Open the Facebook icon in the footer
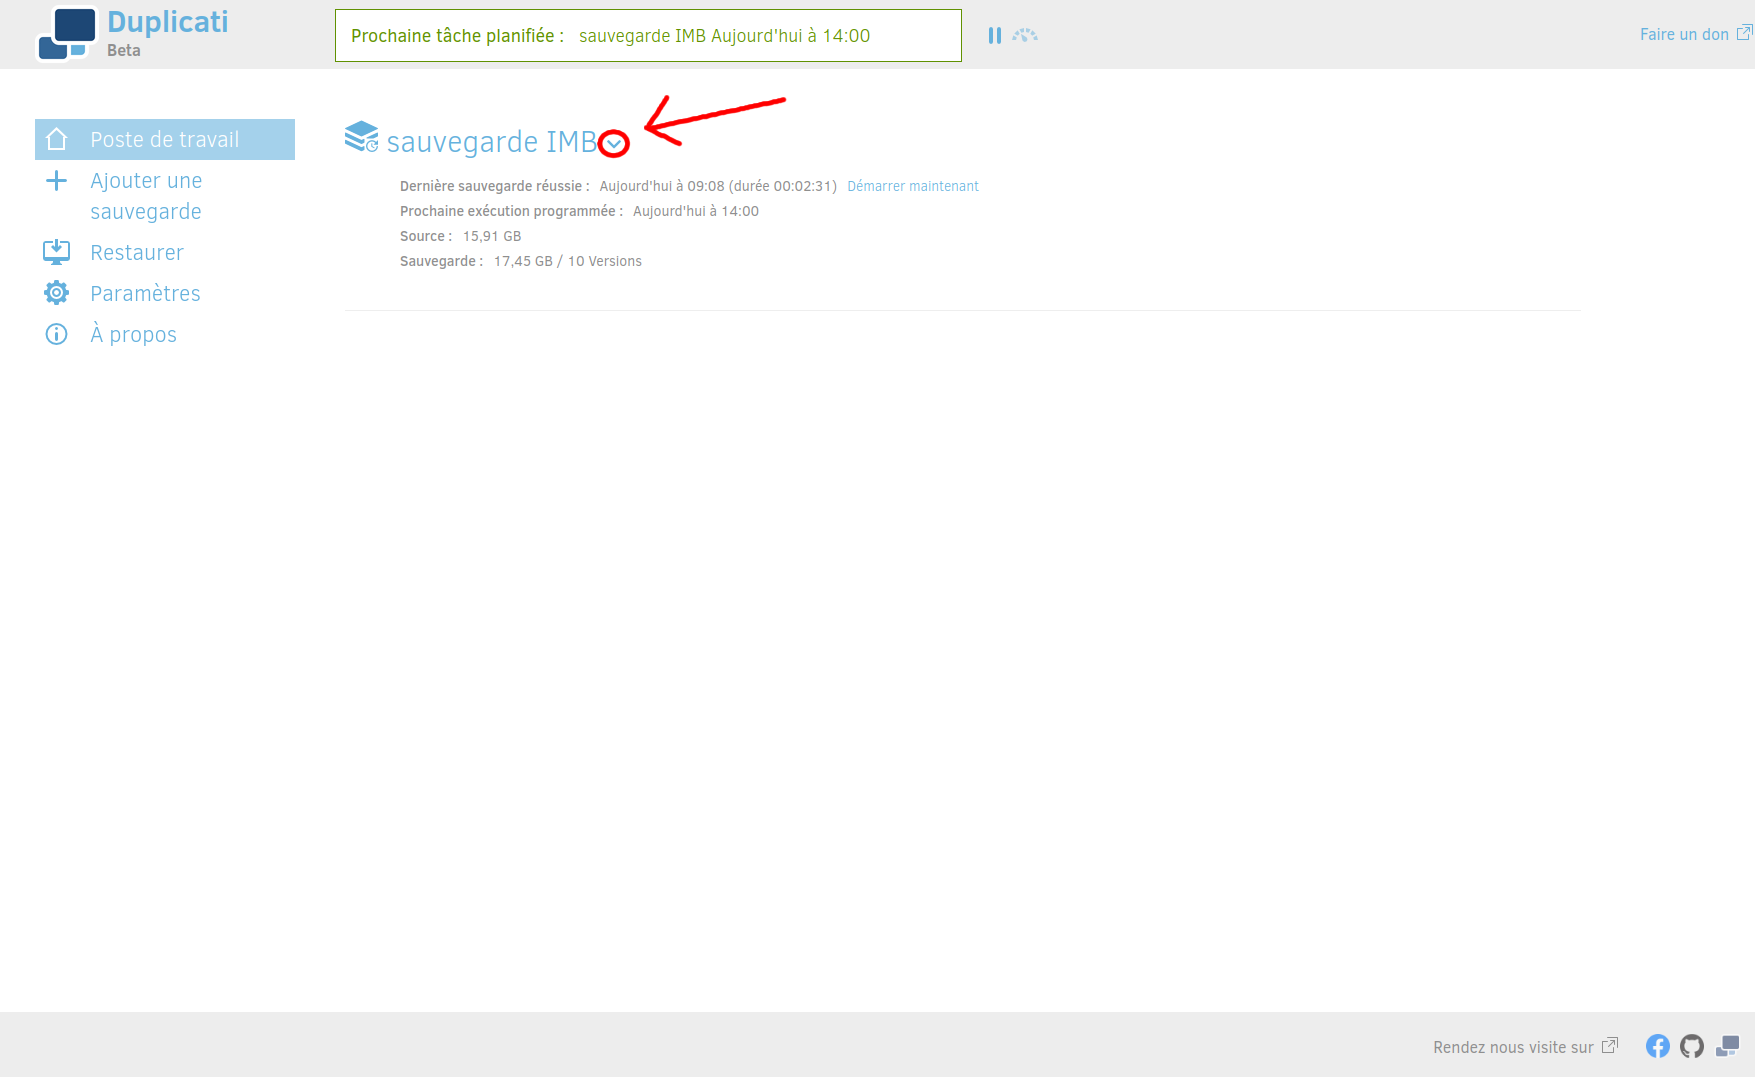This screenshot has width=1755, height=1077. click(1658, 1046)
